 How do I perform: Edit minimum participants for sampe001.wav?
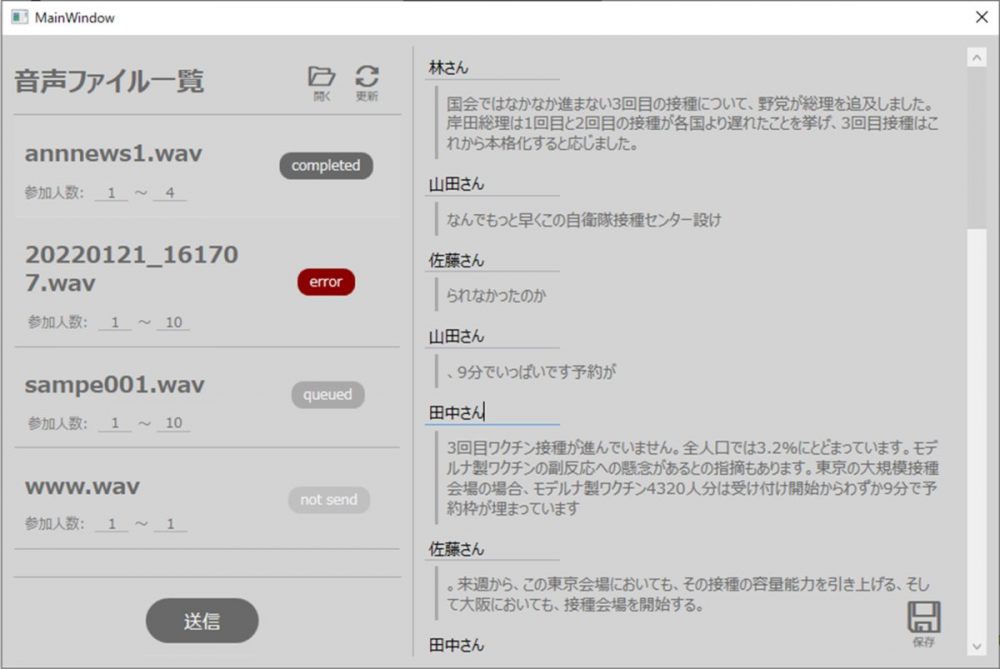coord(115,423)
